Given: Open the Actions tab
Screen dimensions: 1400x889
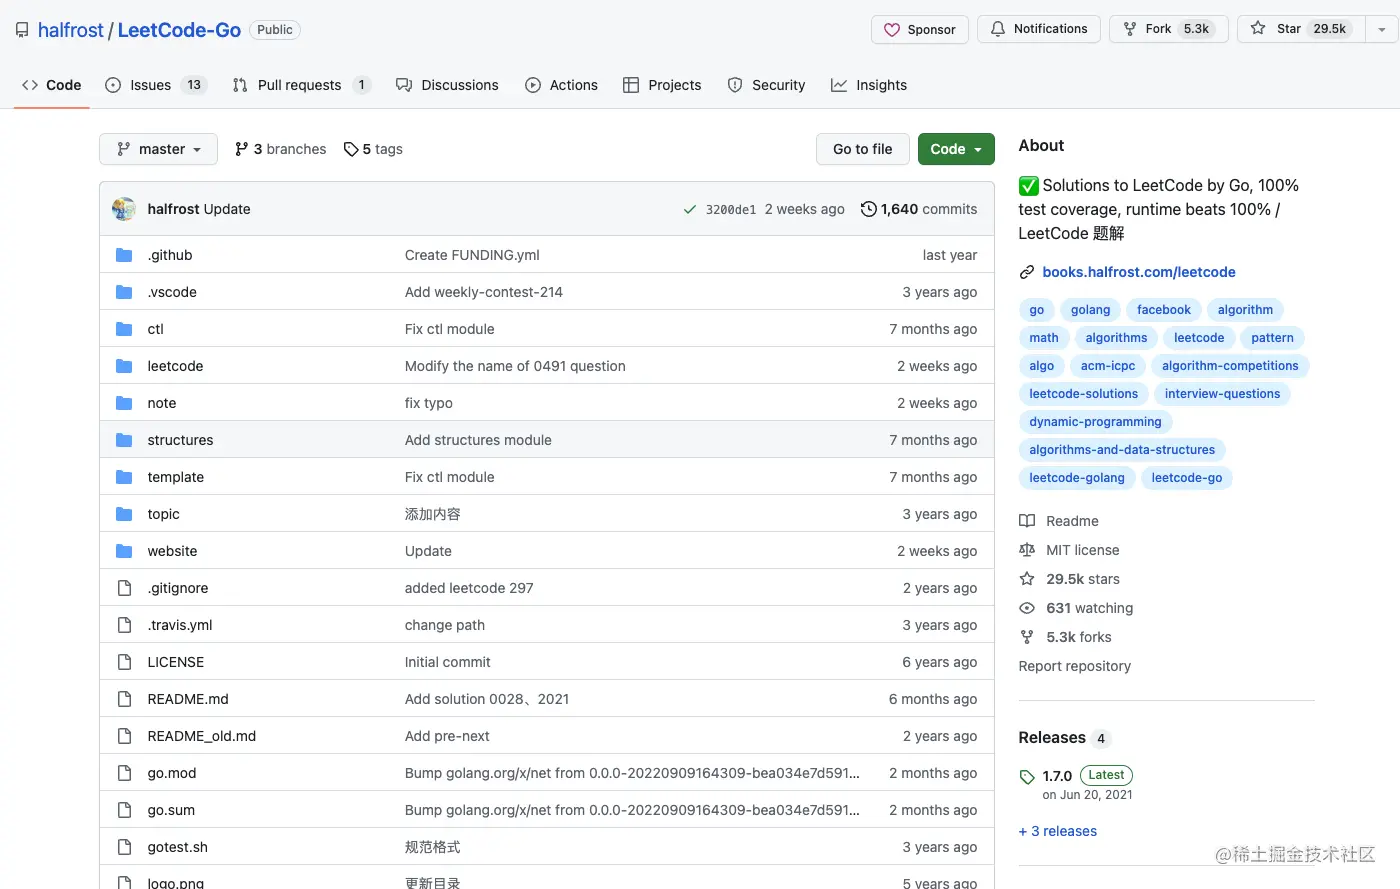Looking at the screenshot, I should point(561,85).
